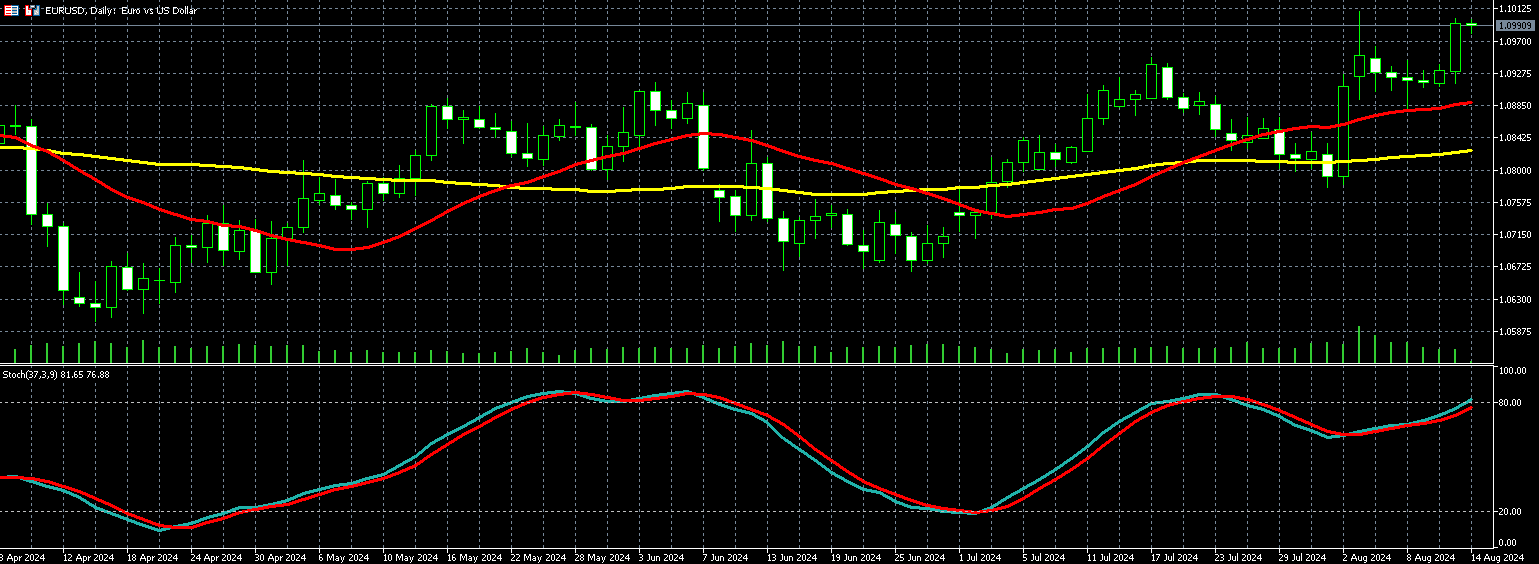Click the current price label 1.09909
Image resolution: width=1539 pixels, height=564 pixels.
(x=1514, y=25)
